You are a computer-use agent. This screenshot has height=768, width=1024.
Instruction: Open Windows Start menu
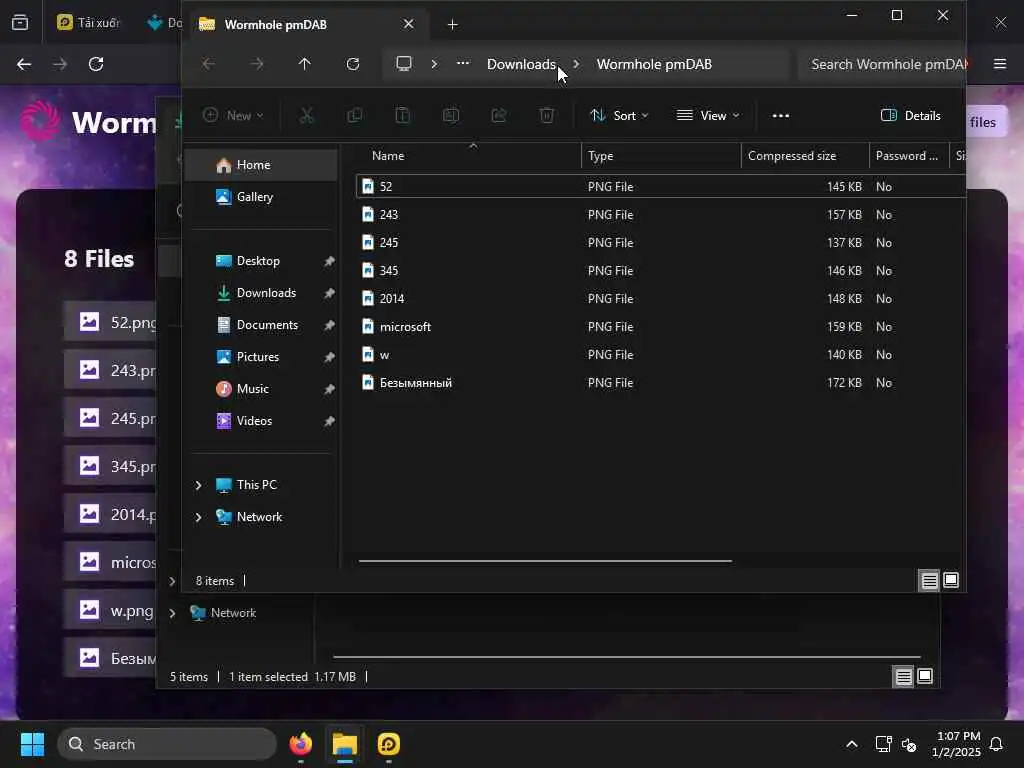[33, 744]
